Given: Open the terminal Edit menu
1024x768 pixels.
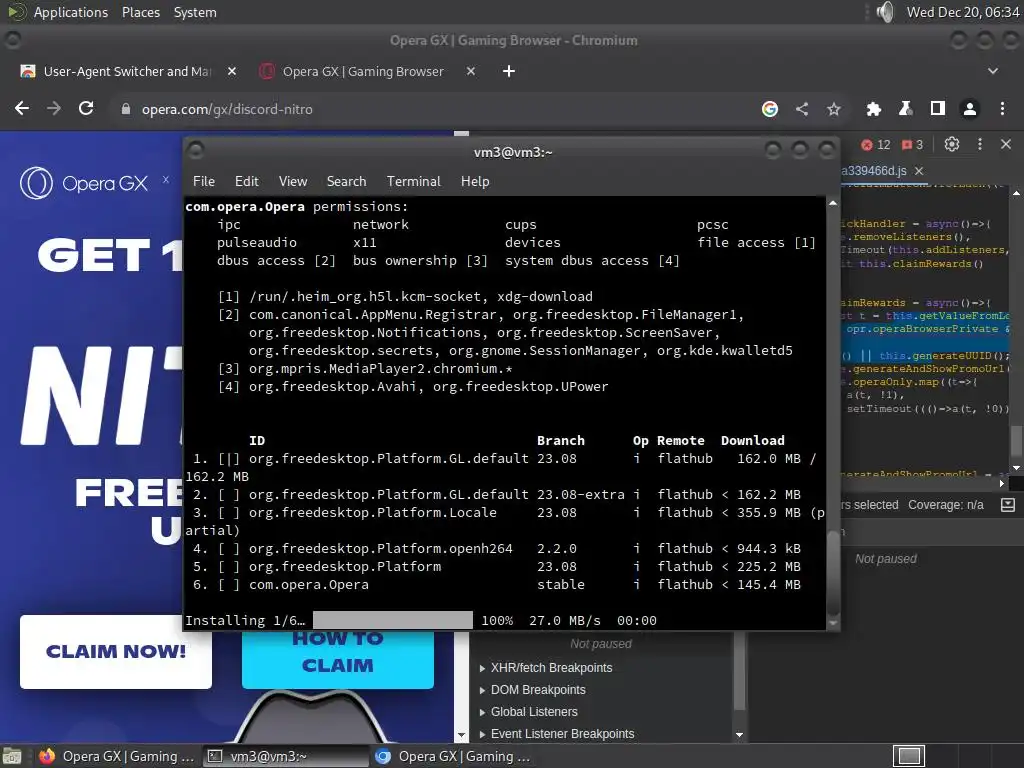Looking at the screenshot, I should click(x=247, y=182).
